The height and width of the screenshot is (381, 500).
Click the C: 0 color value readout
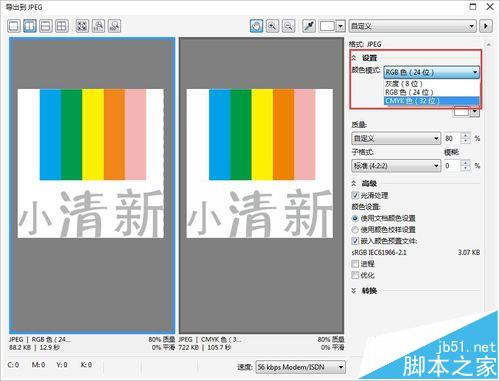coord(13,365)
